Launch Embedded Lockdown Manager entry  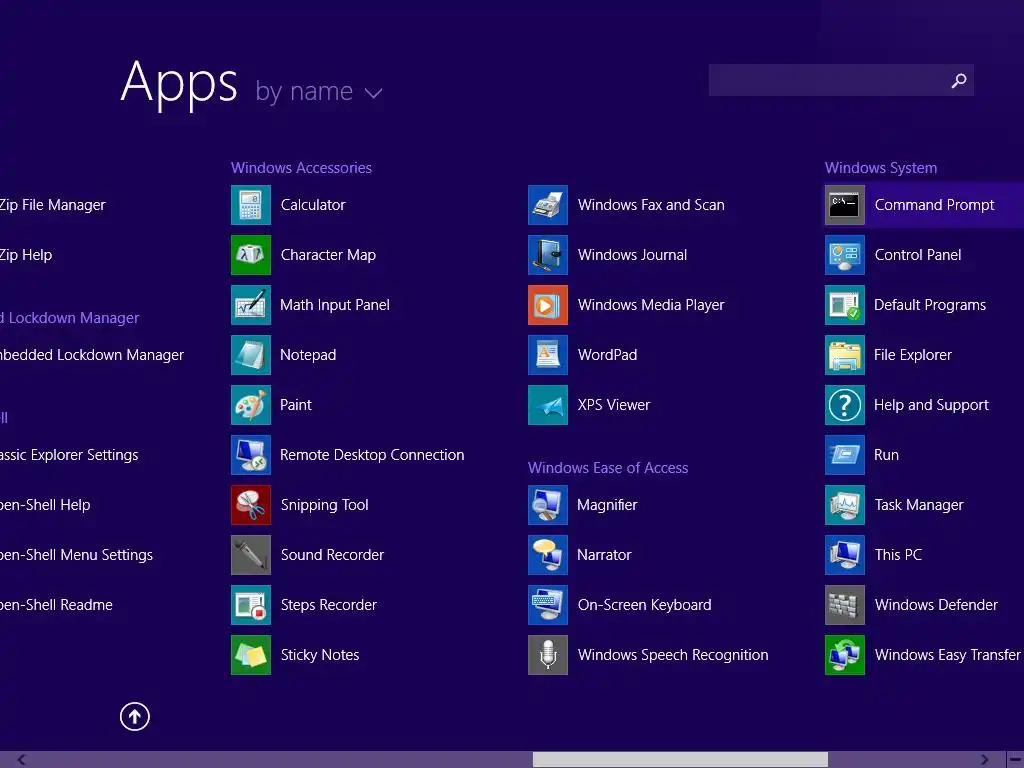point(92,355)
